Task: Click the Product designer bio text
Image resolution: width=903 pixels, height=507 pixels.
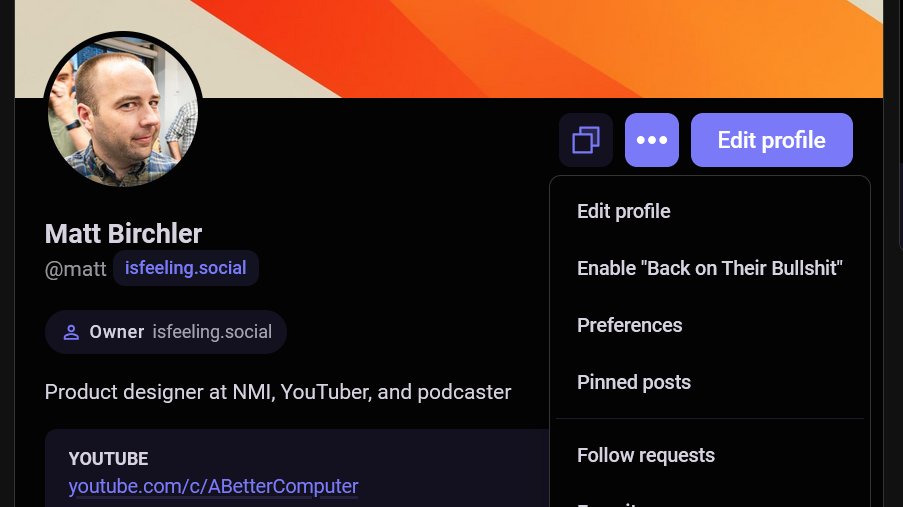Action: 278,392
